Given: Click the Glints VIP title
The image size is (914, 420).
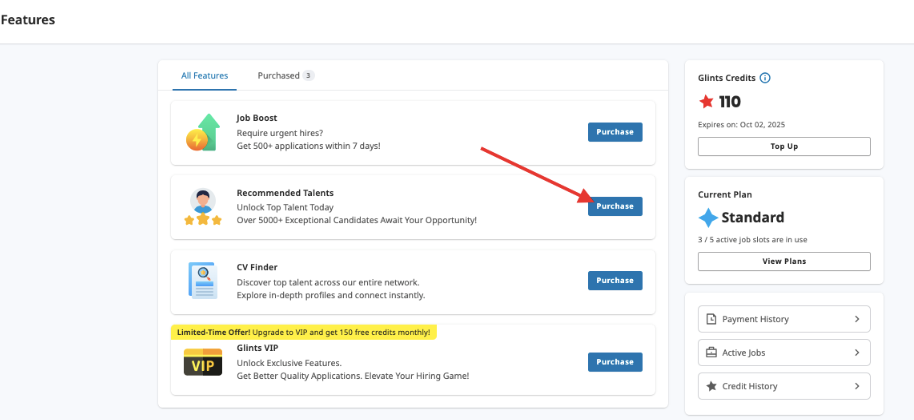Looking at the screenshot, I should coord(257,348).
